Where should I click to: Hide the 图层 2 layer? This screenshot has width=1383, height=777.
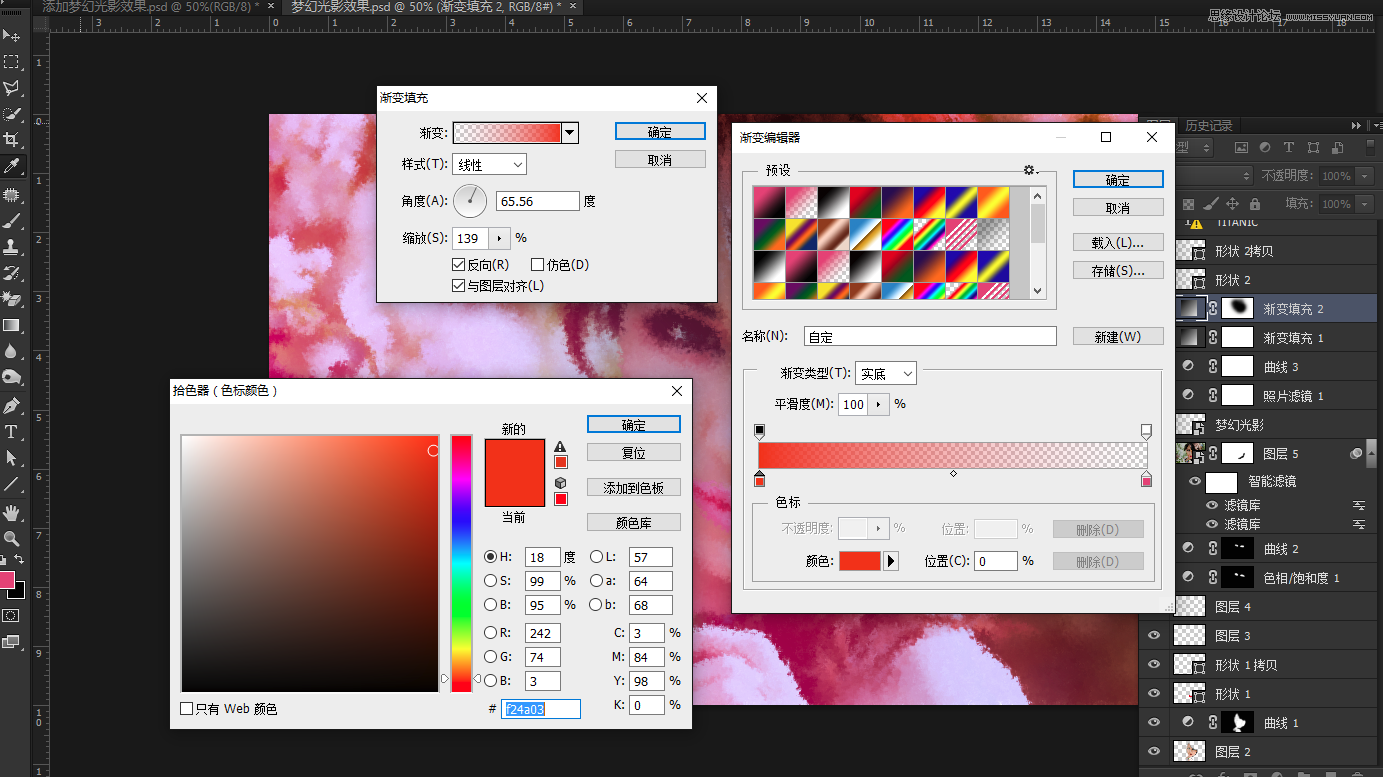click(x=1154, y=752)
